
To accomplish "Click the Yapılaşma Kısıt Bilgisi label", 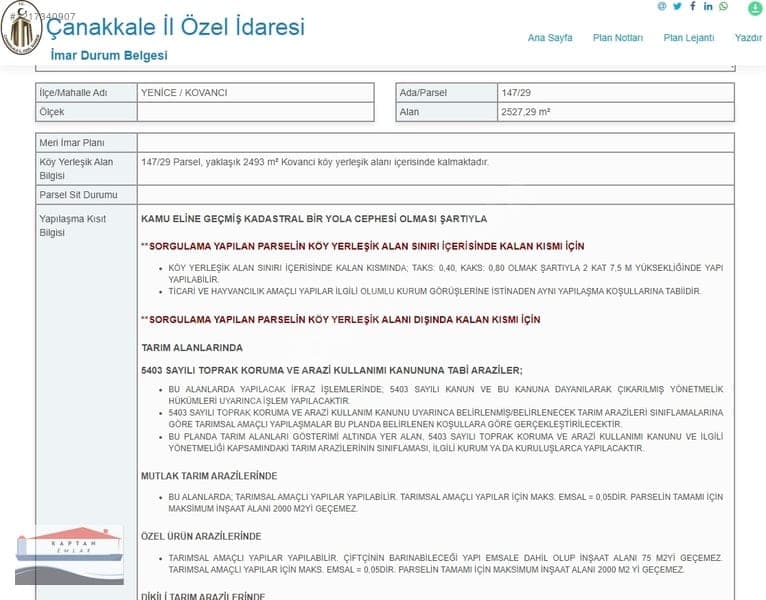I will coord(72,226).
